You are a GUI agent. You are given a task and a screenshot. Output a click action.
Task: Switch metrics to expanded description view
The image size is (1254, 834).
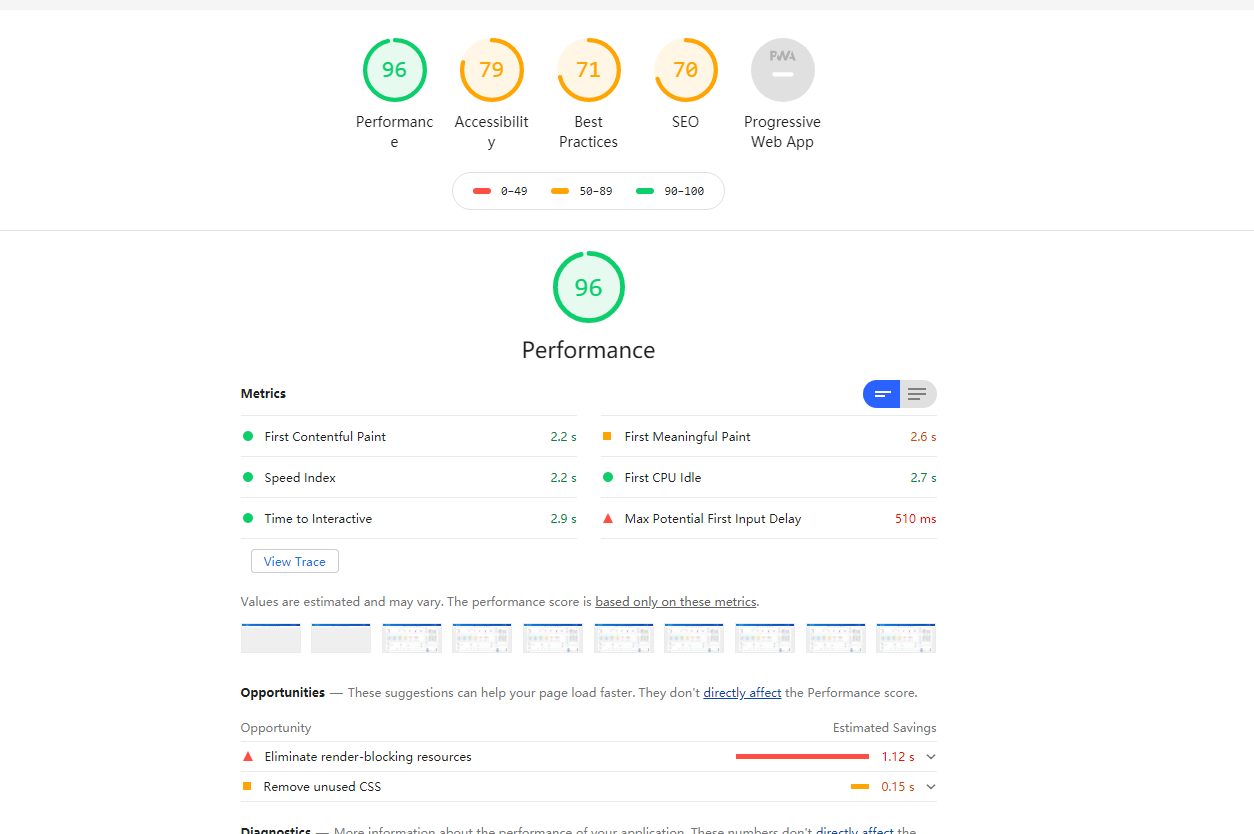pyautogui.click(x=918, y=394)
